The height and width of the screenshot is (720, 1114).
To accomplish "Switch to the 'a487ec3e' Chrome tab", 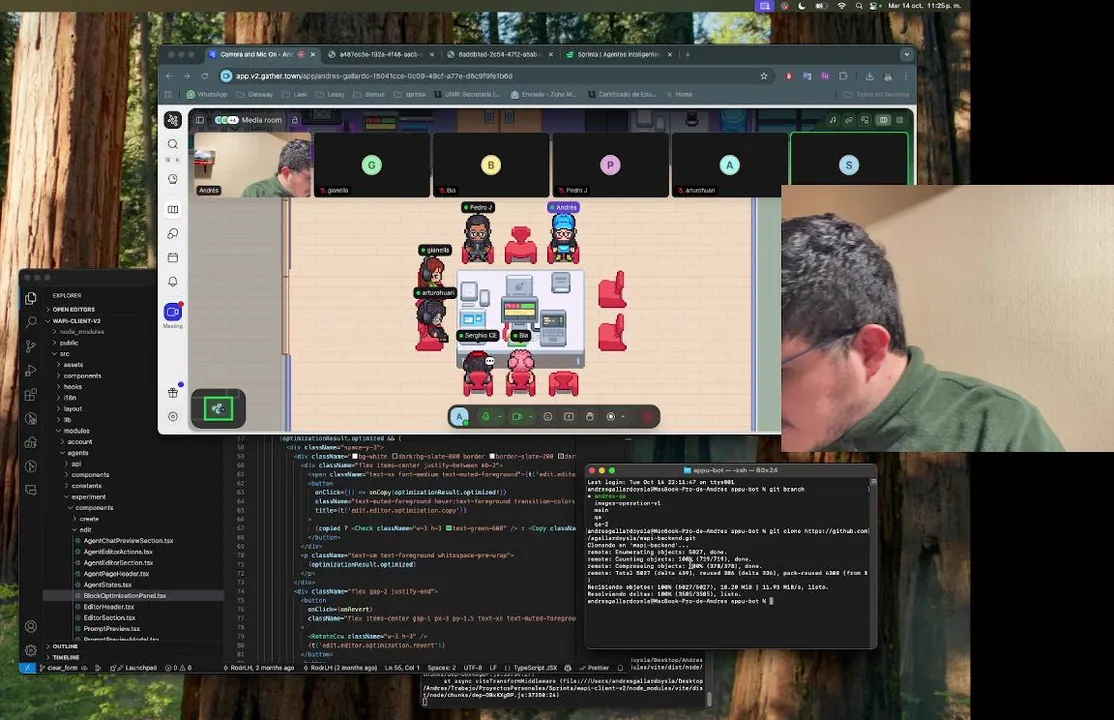I will 381,54.
